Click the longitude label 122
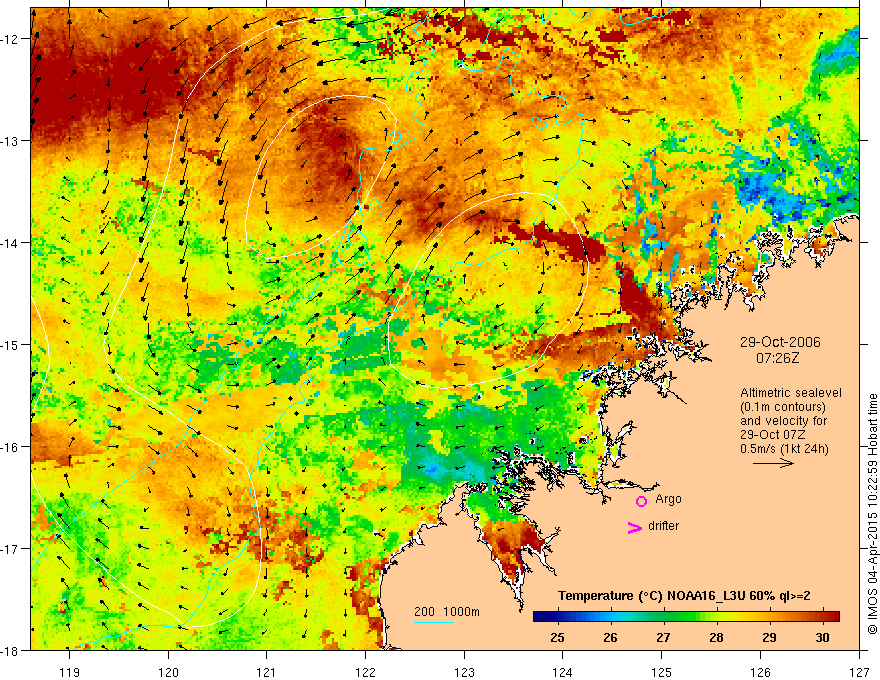Screen dimensions: 880x680 pyautogui.click(x=365, y=672)
